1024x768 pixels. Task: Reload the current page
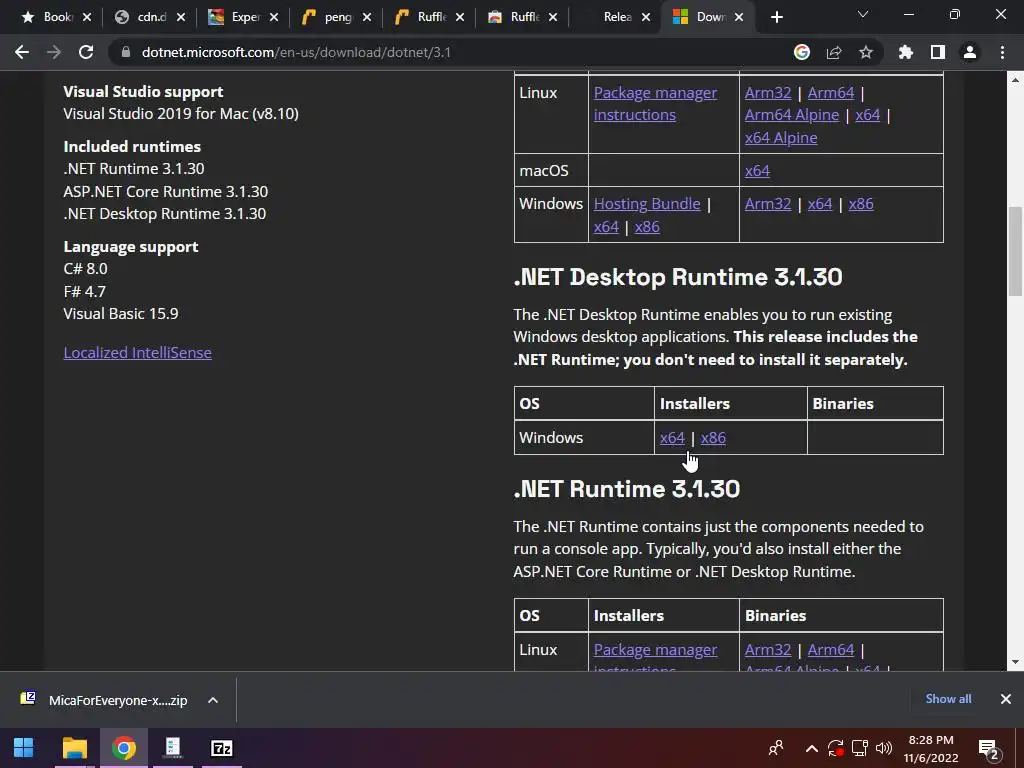pos(86,52)
